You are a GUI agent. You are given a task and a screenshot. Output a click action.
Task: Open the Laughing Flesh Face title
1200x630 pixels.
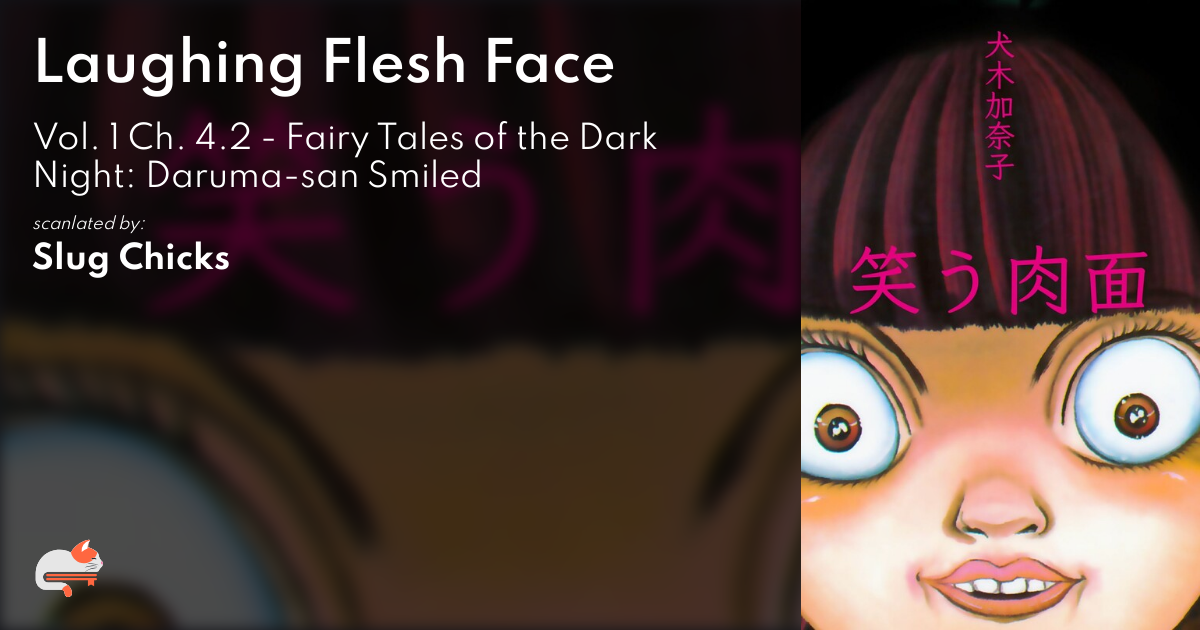click(x=324, y=65)
